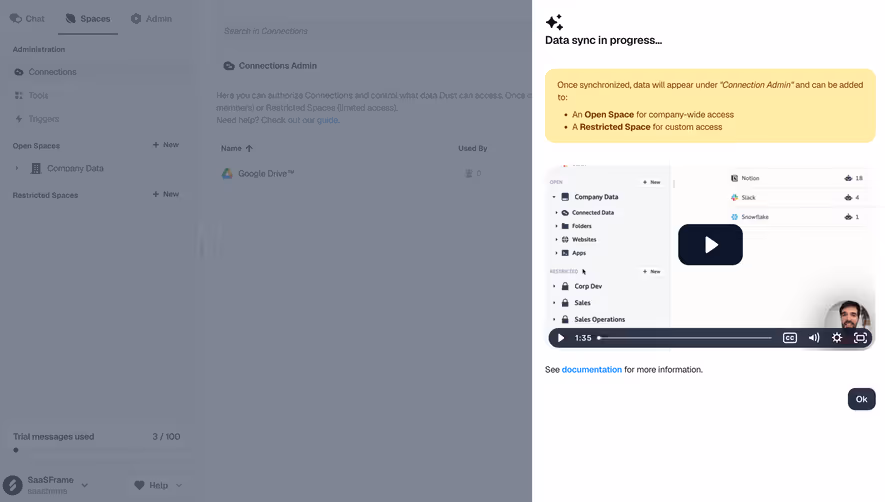The image size is (885, 502).
Task: Click the Google Drive logo icon
Action: tap(227, 173)
